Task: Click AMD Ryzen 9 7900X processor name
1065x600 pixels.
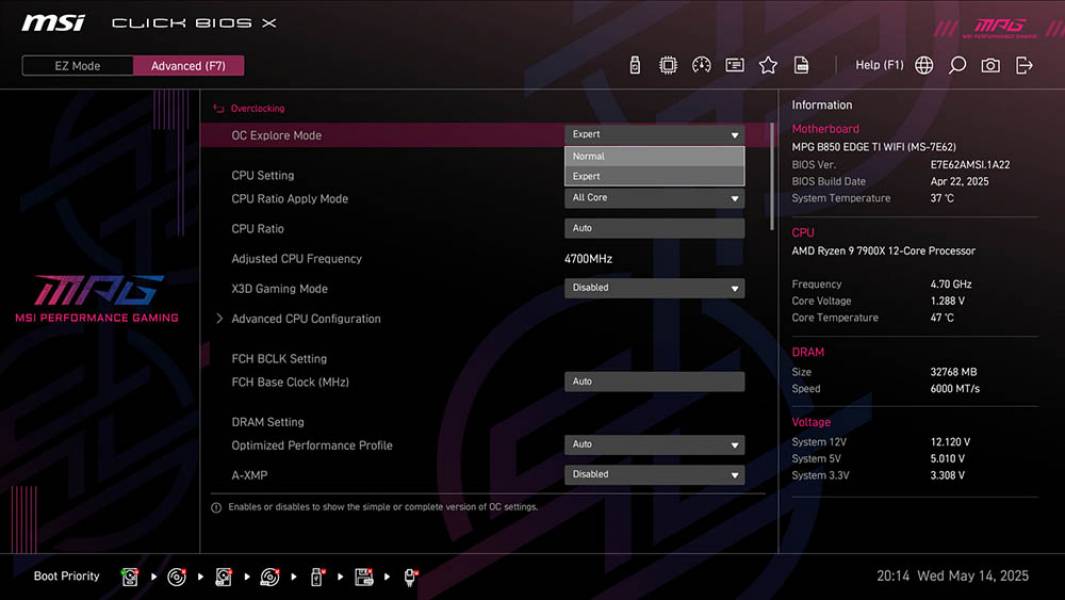Action: click(883, 251)
